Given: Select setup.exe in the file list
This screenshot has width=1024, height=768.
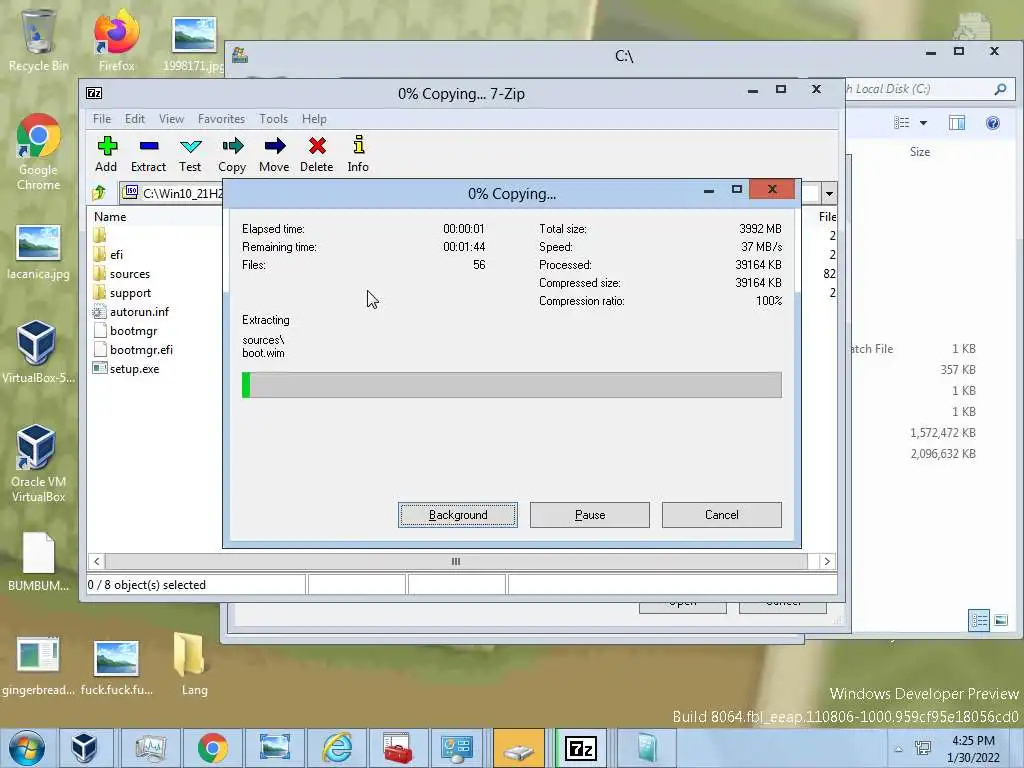Looking at the screenshot, I should (x=135, y=368).
